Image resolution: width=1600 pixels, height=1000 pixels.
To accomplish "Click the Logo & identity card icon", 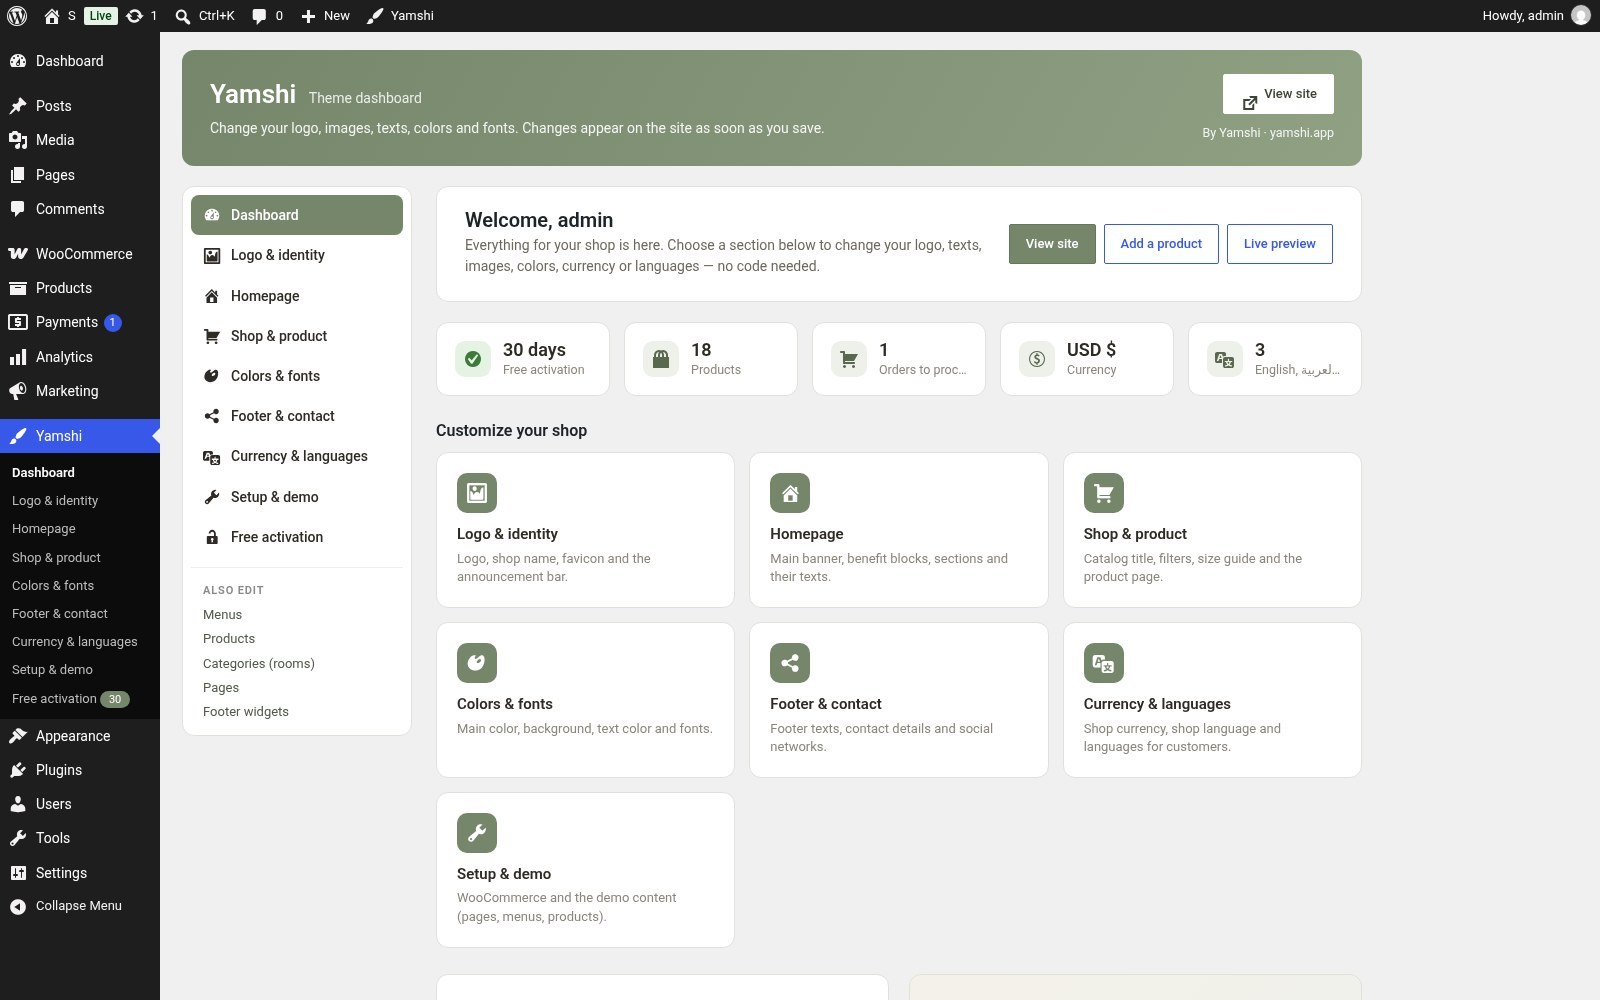I will point(477,493).
